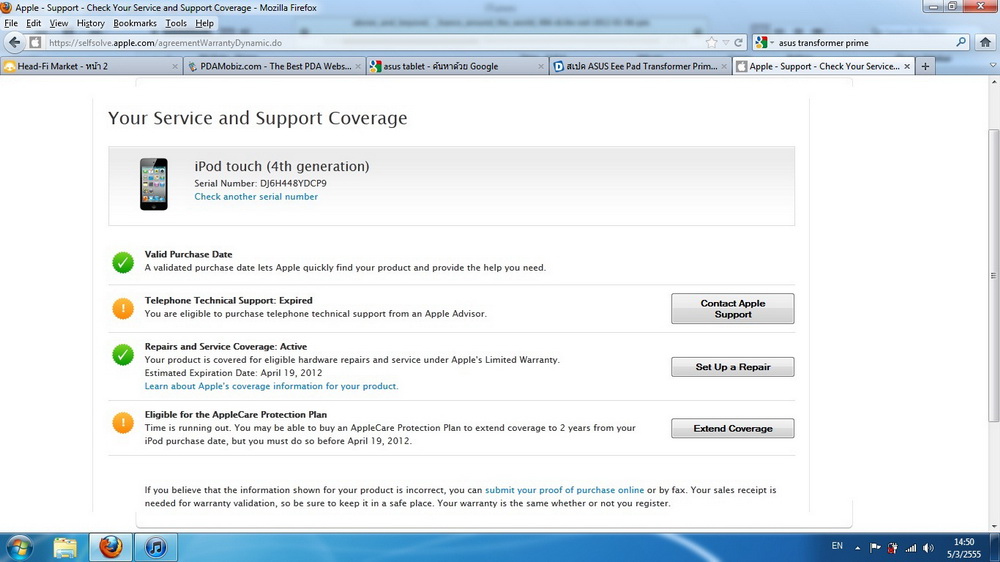Click the search magnifier icon
Screen dimensions: 1000x562
click(x=961, y=43)
